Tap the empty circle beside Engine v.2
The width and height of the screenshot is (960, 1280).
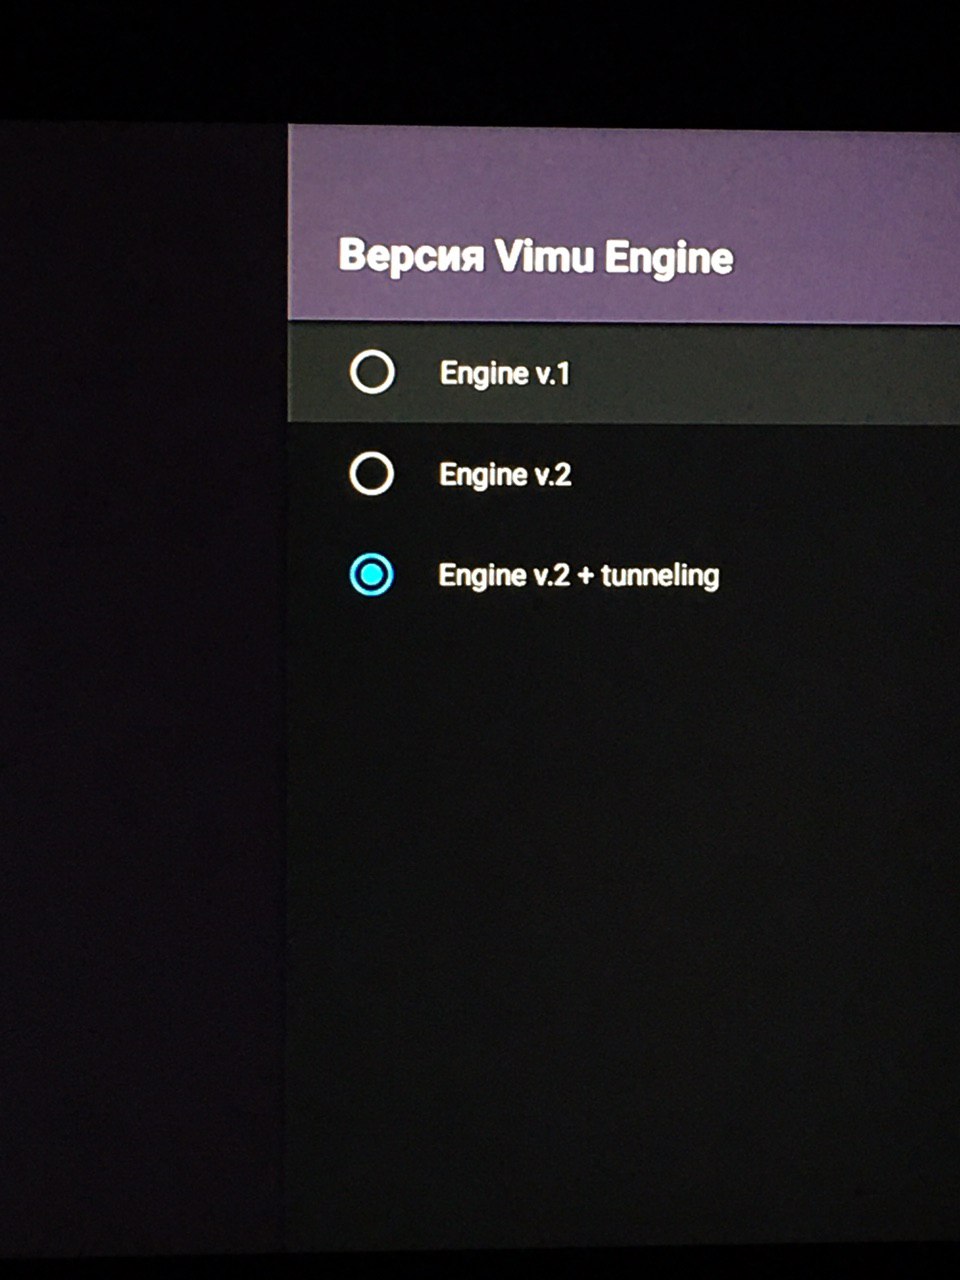pos(372,473)
